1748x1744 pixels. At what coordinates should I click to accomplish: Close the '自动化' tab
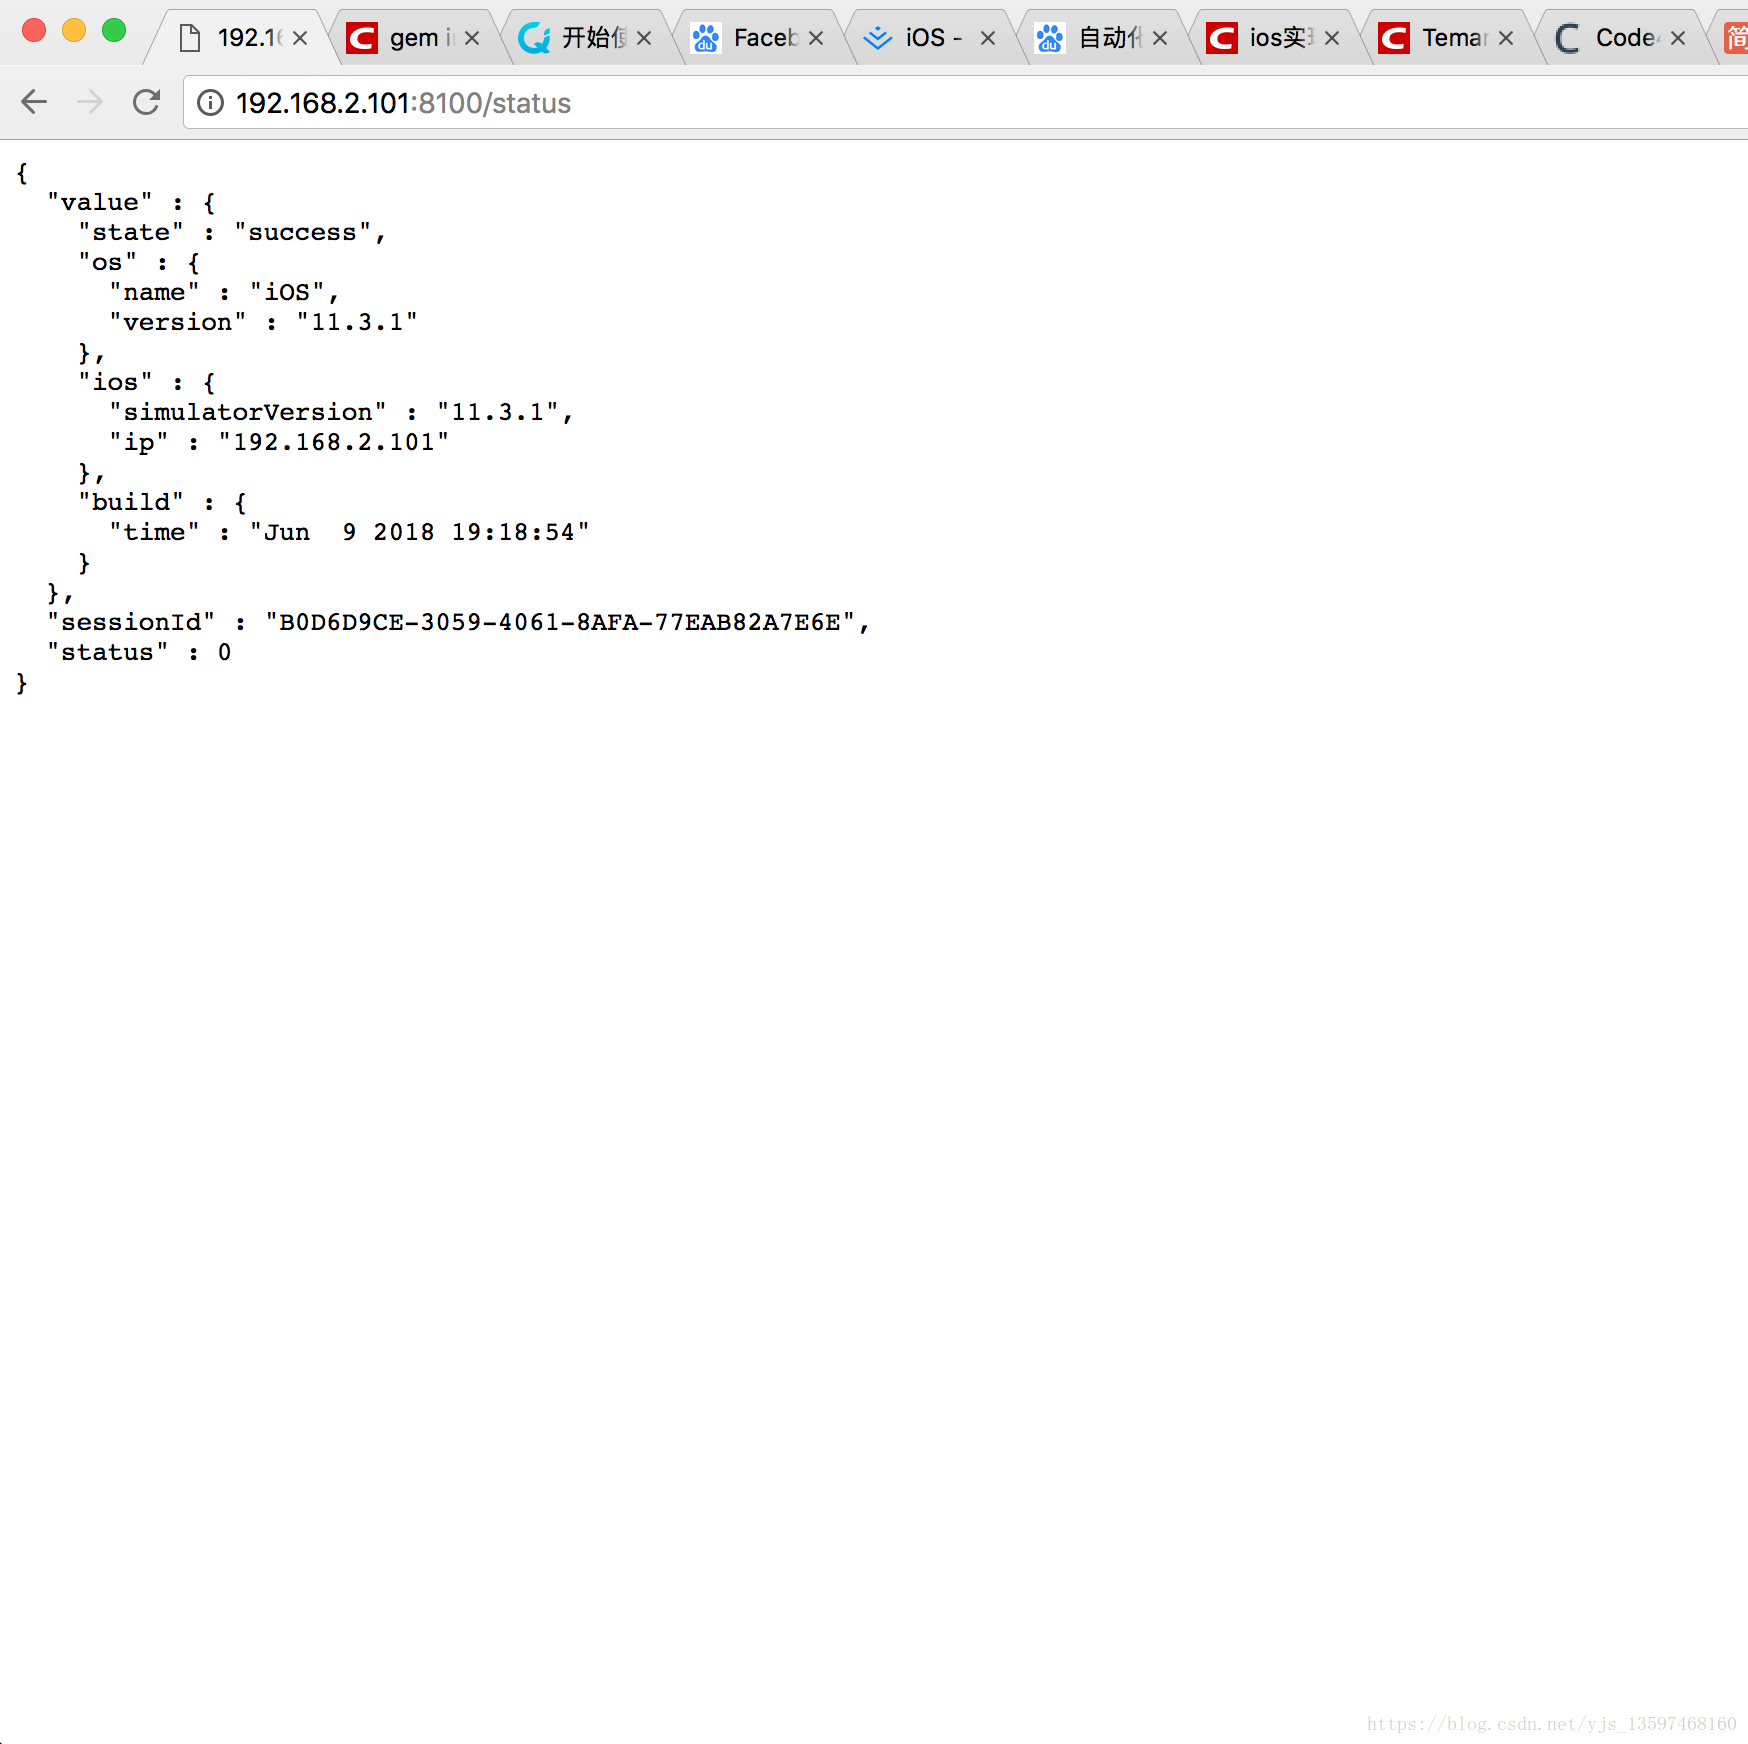point(1160,38)
